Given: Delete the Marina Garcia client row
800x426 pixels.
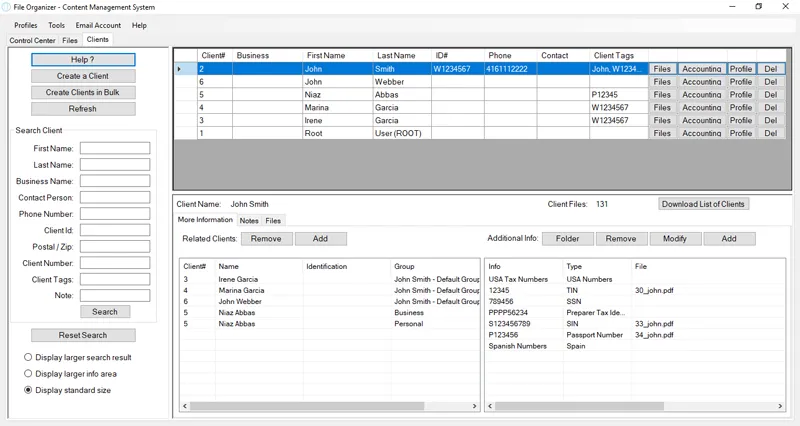Looking at the screenshot, I should click(771, 108).
